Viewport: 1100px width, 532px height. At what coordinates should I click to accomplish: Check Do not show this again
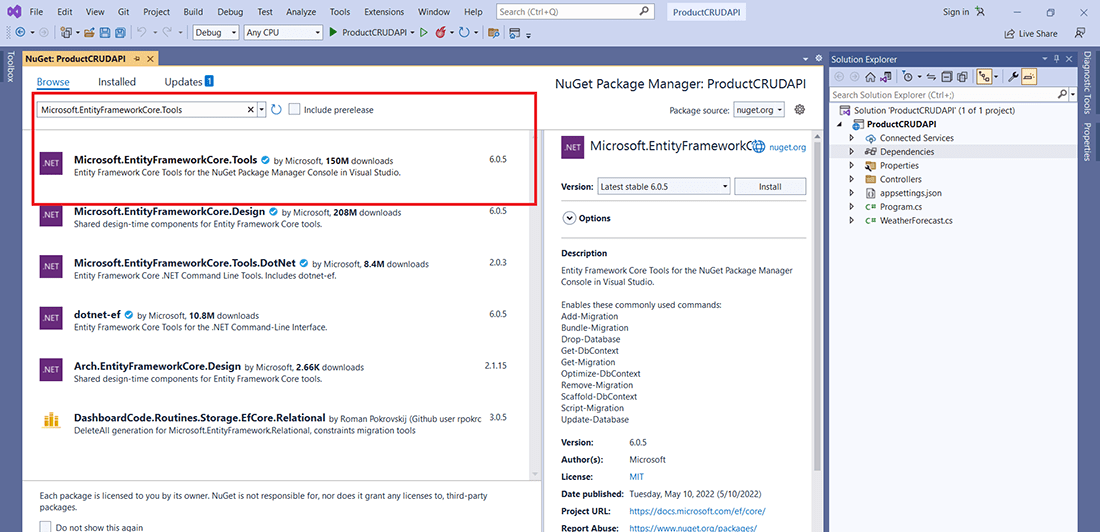[46, 526]
